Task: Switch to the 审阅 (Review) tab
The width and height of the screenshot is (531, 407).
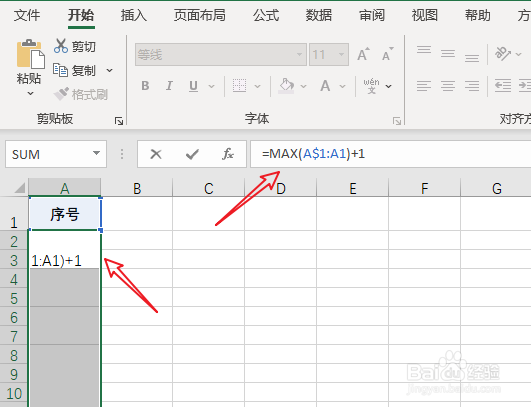Action: (372, 15)
